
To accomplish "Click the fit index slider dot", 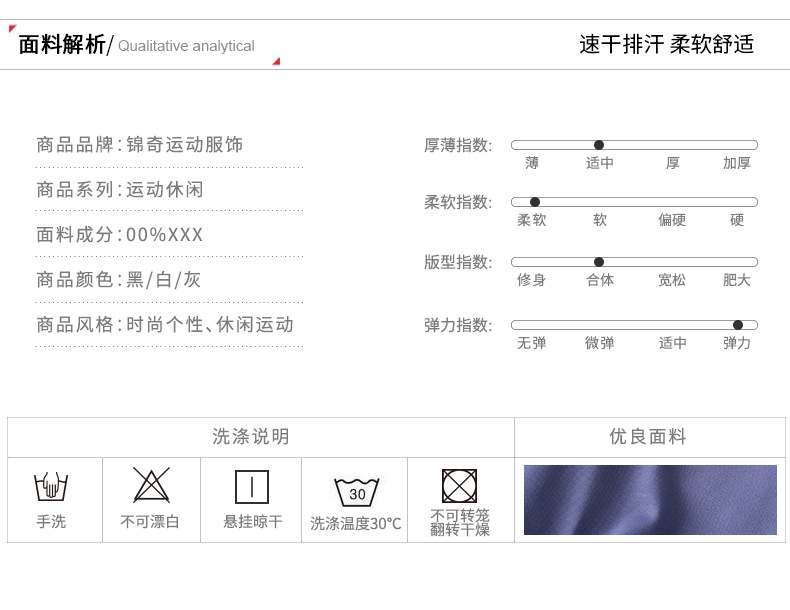I will click(x=599, y=262).
